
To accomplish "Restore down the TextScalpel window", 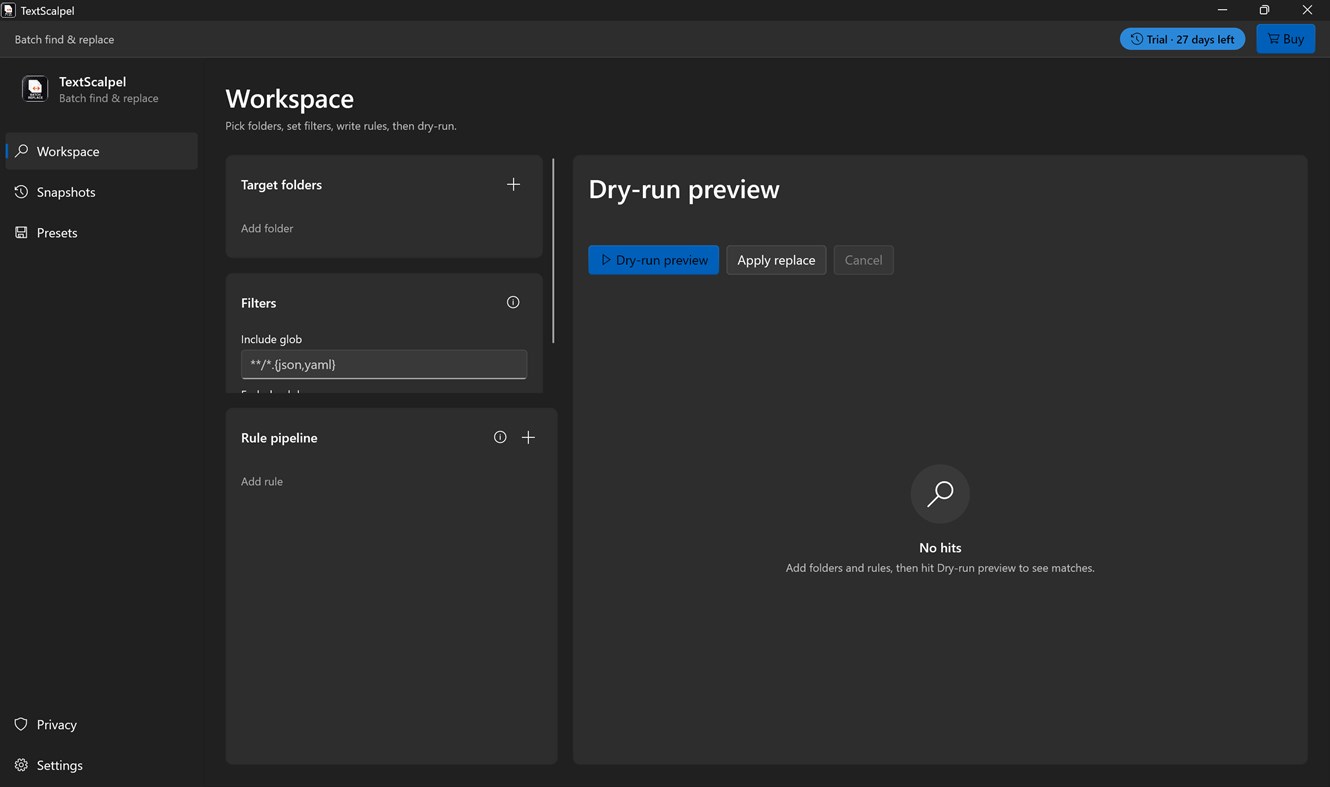I will pyautogui.click(x=1264, y=10).
